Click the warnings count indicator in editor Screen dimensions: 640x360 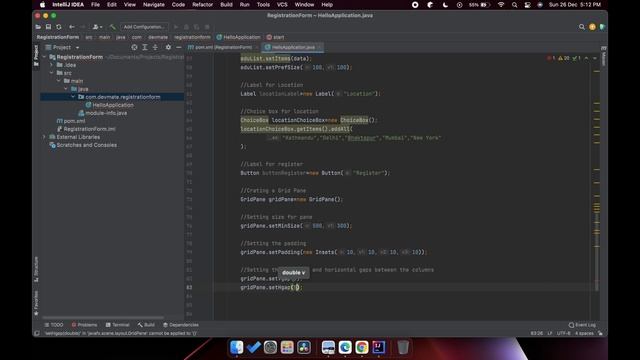point(564,58)
